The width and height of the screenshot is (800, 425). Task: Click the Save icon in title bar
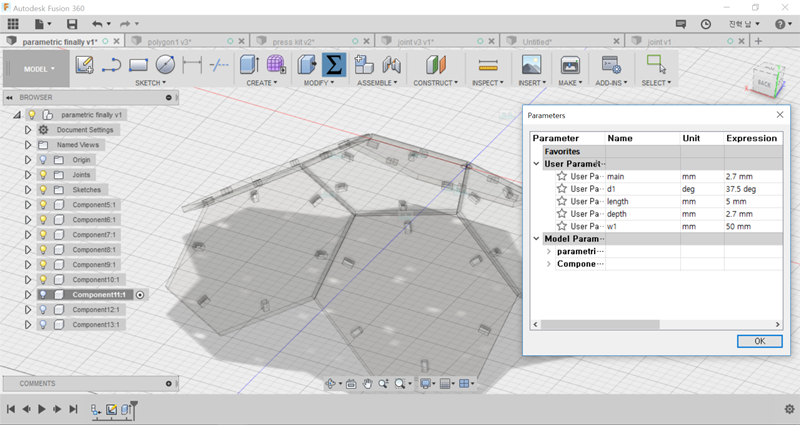pos(72,23)
